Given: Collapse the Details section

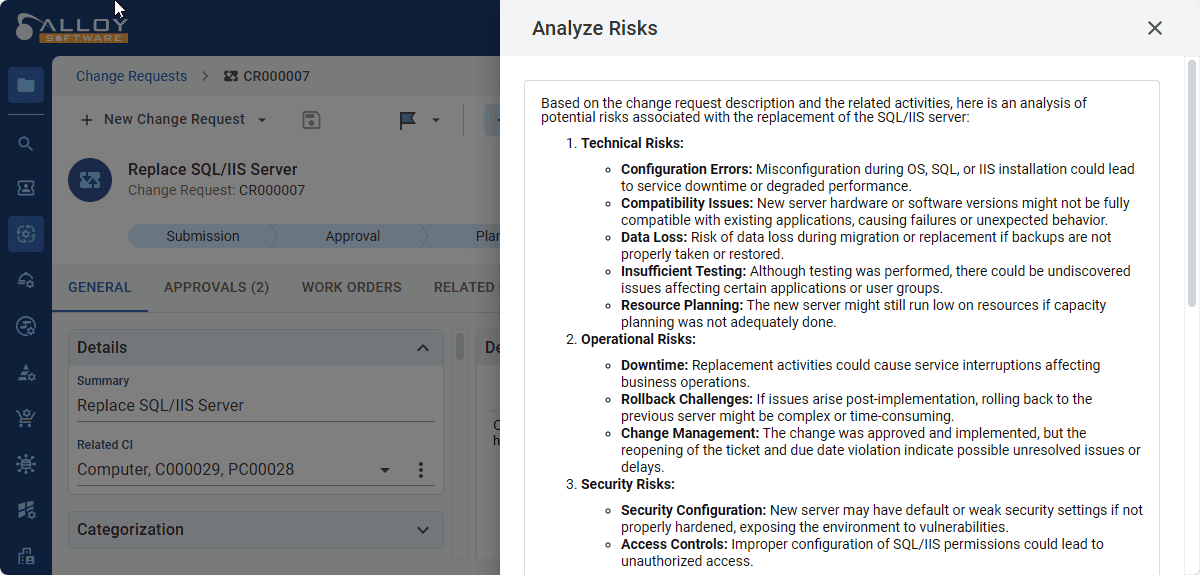Looking at the screenshot, I should (x=423, y=348).
